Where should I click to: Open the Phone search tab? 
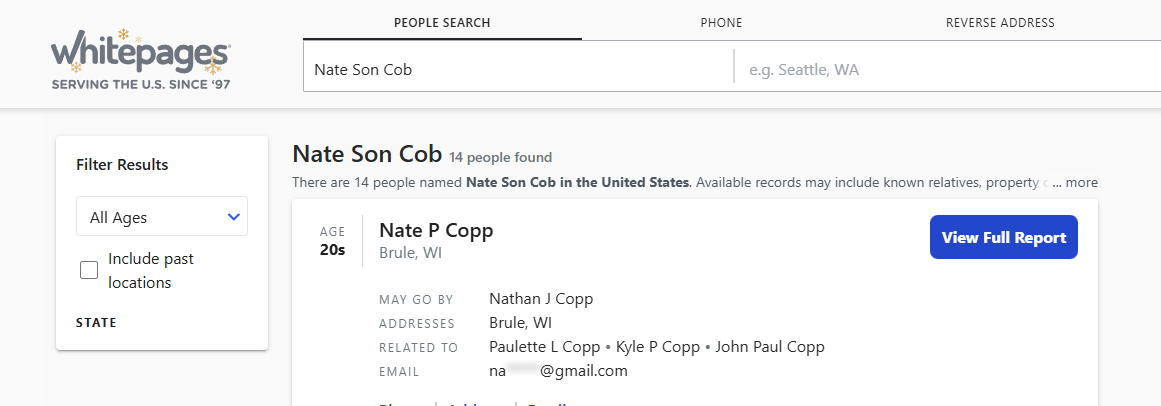point(721,23)
